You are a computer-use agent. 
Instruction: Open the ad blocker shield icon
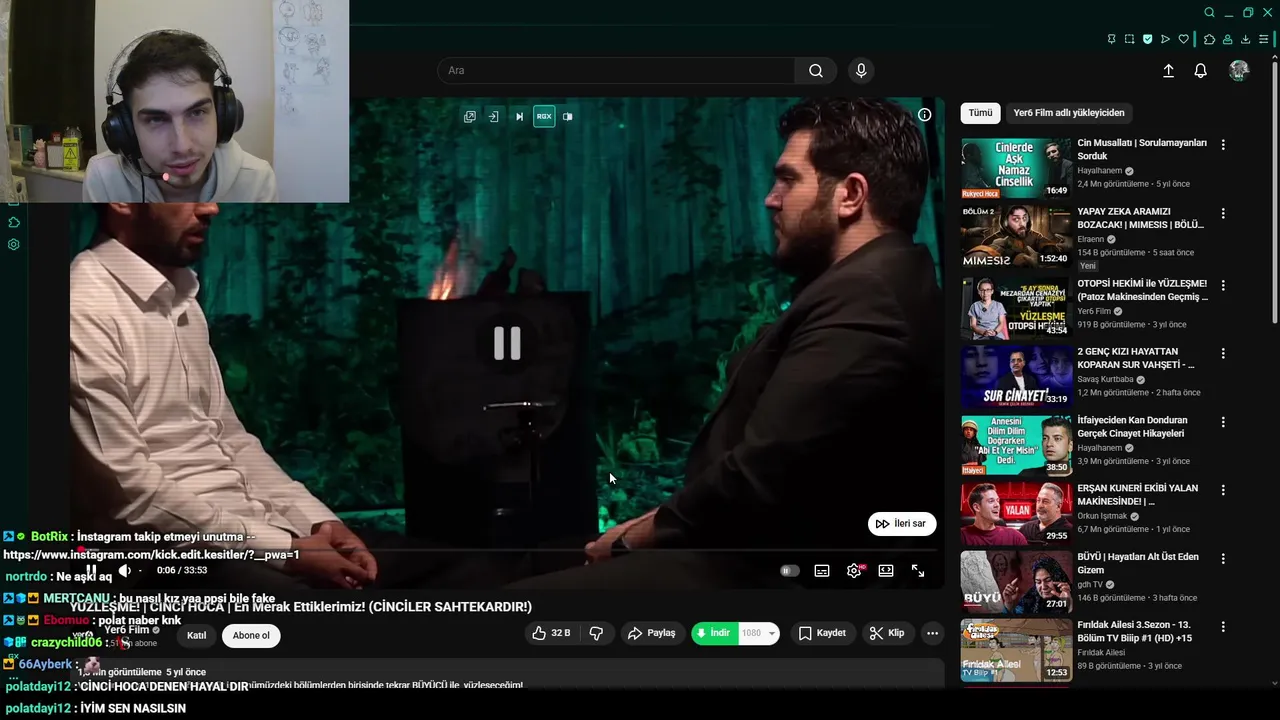(x=1147, y=39)
